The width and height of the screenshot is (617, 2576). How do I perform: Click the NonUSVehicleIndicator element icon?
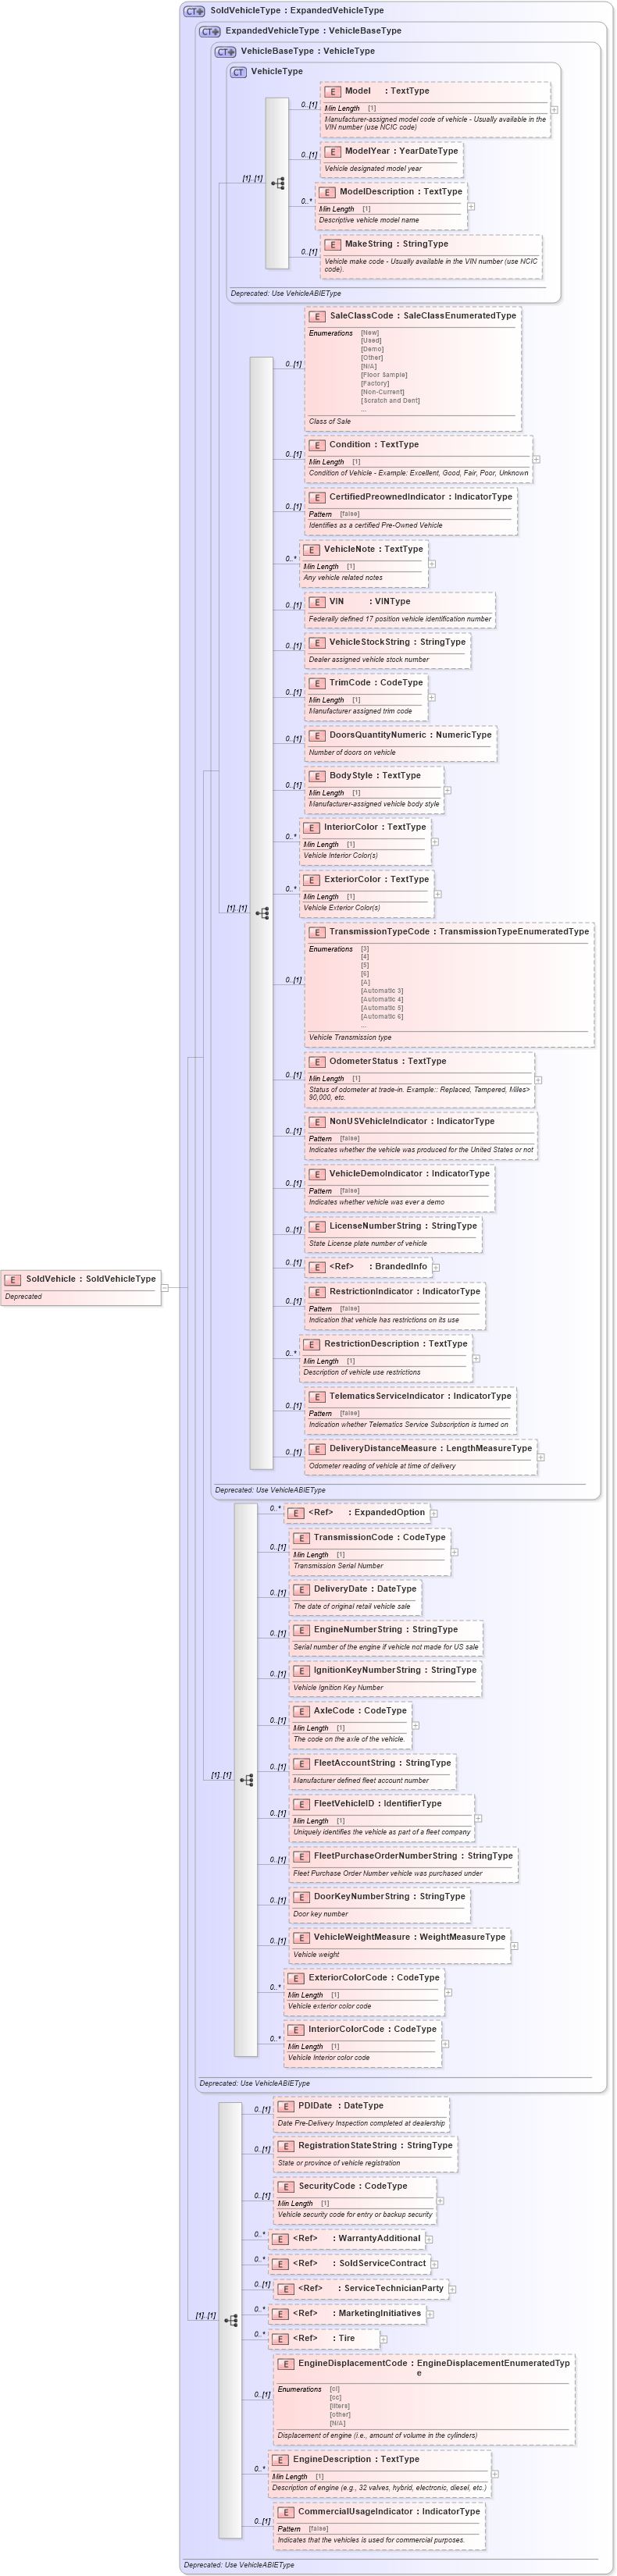click(x=317, y=1122)
